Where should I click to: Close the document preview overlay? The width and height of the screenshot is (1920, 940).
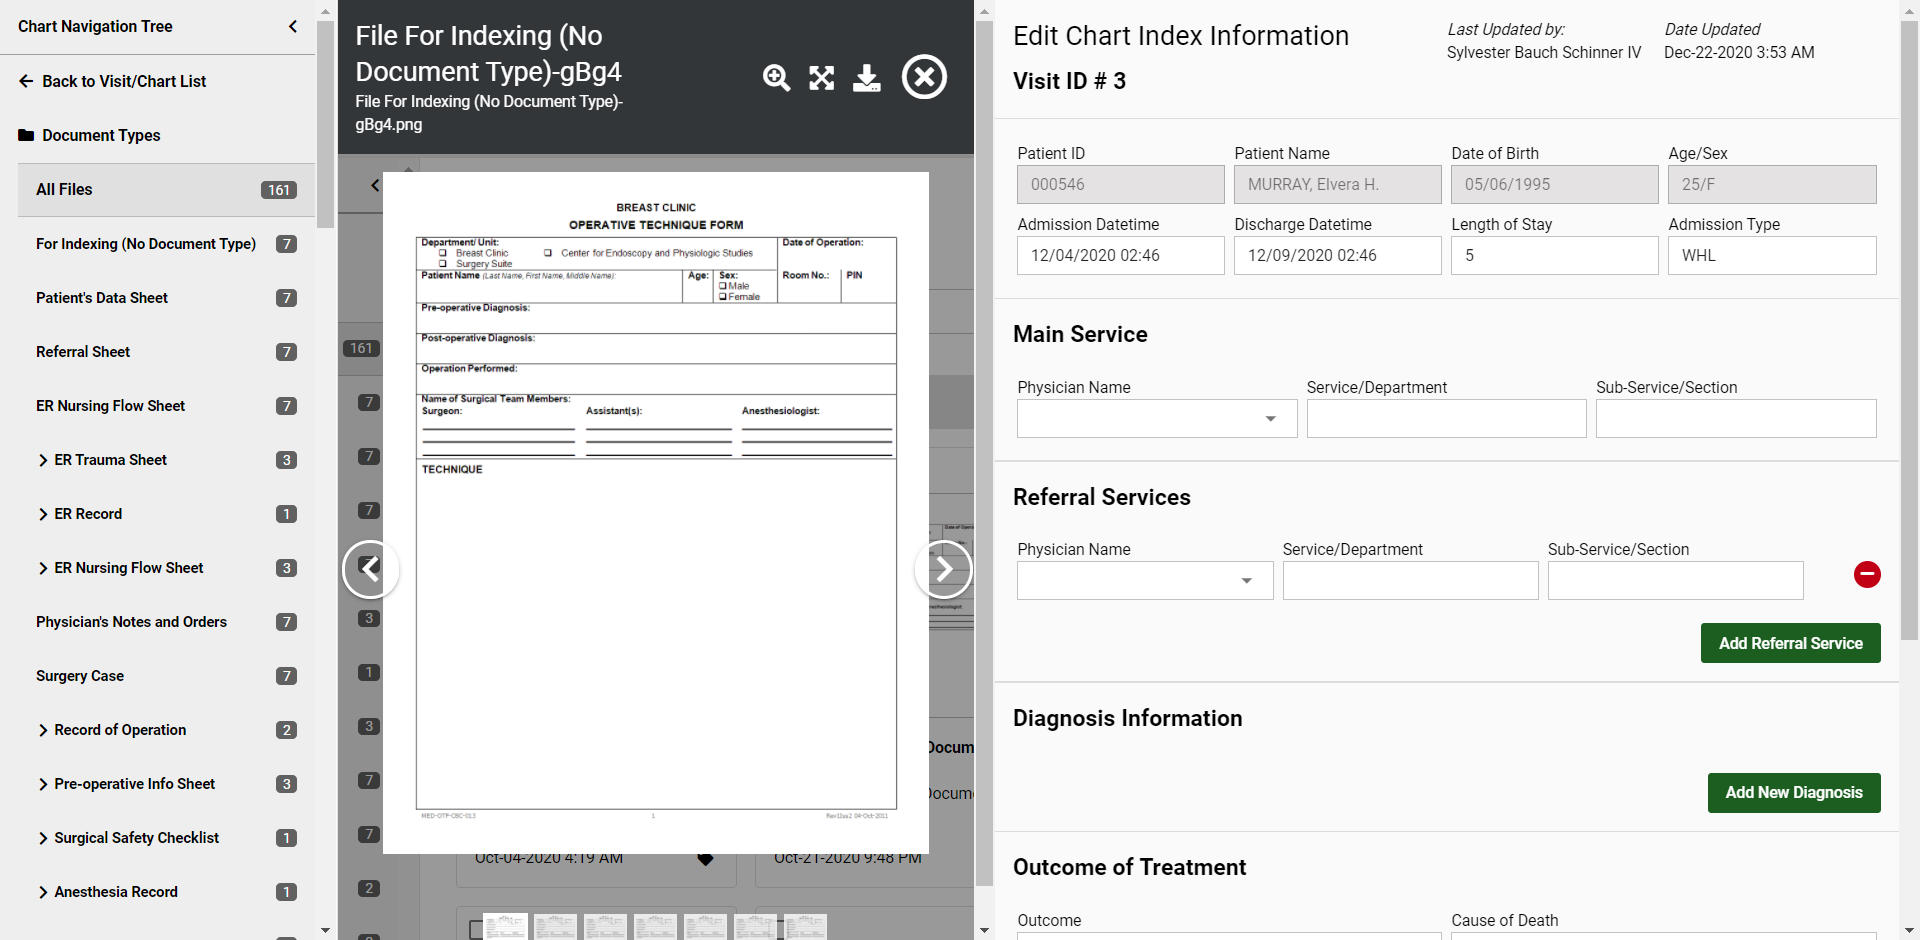924,77
